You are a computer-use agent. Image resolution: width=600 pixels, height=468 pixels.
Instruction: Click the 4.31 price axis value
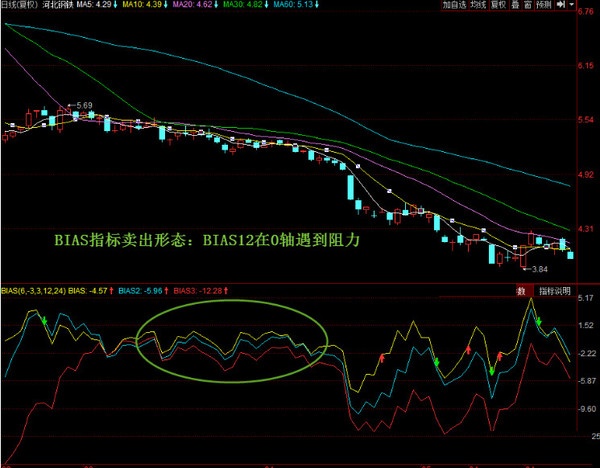pyautogui.click(x=585, y=229)
